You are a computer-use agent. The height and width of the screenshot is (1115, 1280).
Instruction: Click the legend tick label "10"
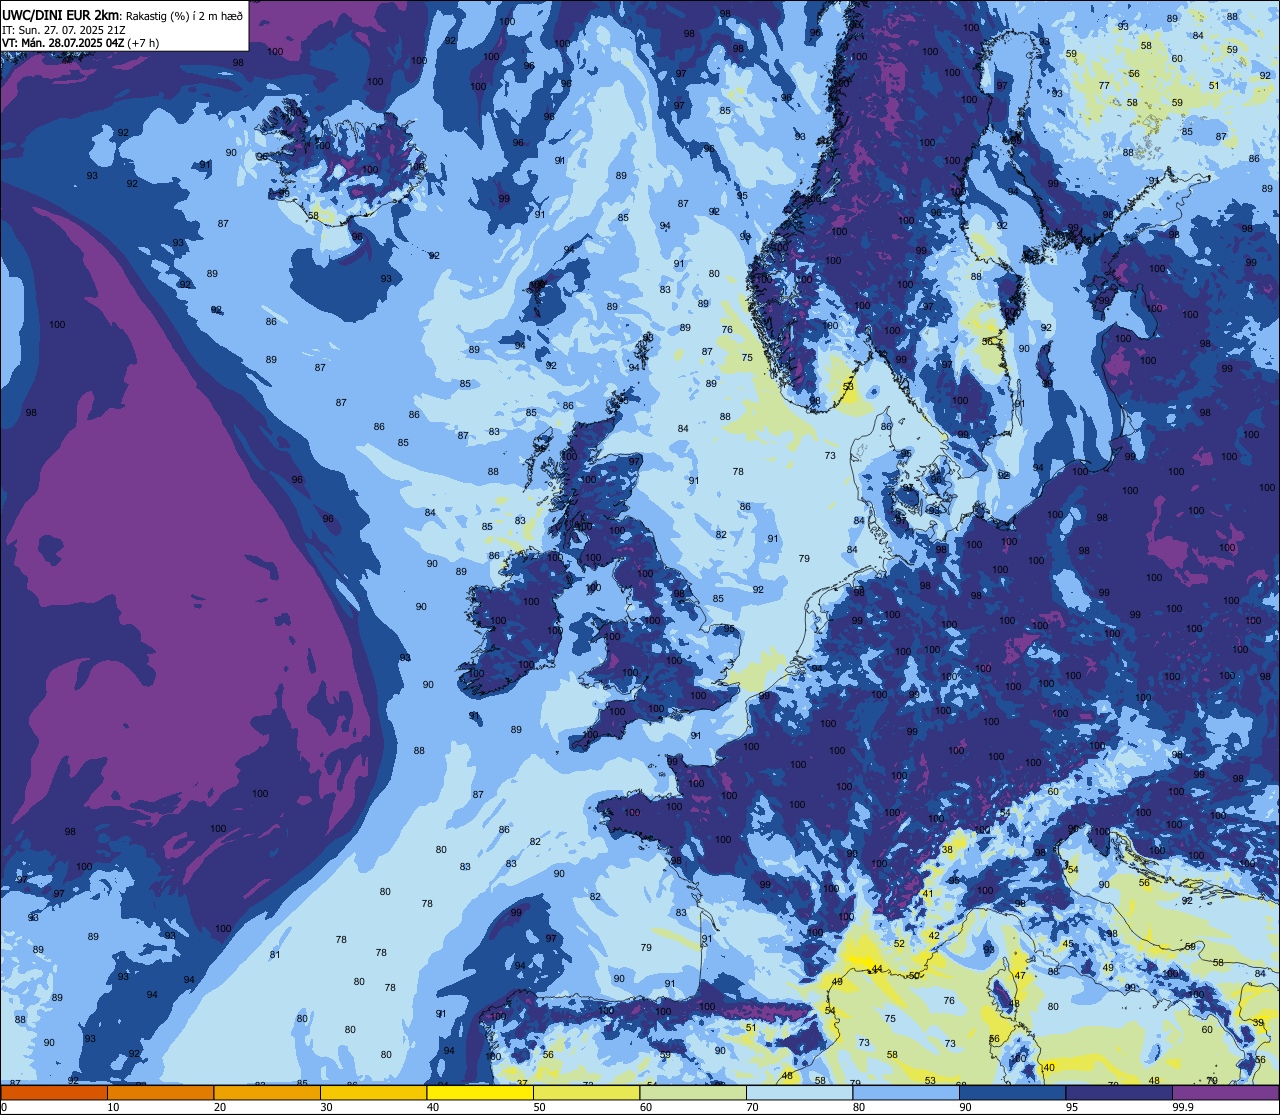coord(113,1107)
